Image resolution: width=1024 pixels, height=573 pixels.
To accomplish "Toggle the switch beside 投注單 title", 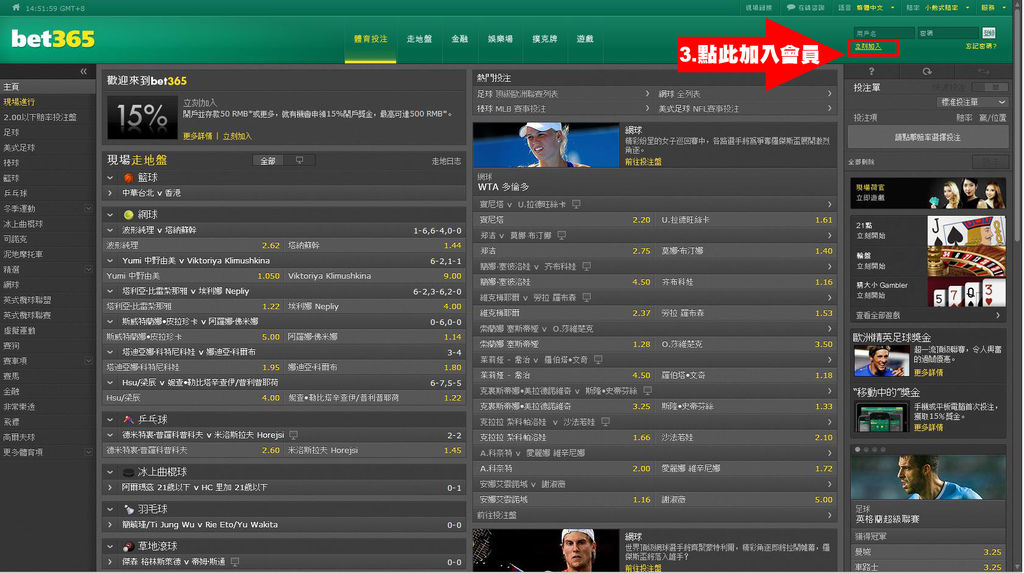I will coord(990,87).
